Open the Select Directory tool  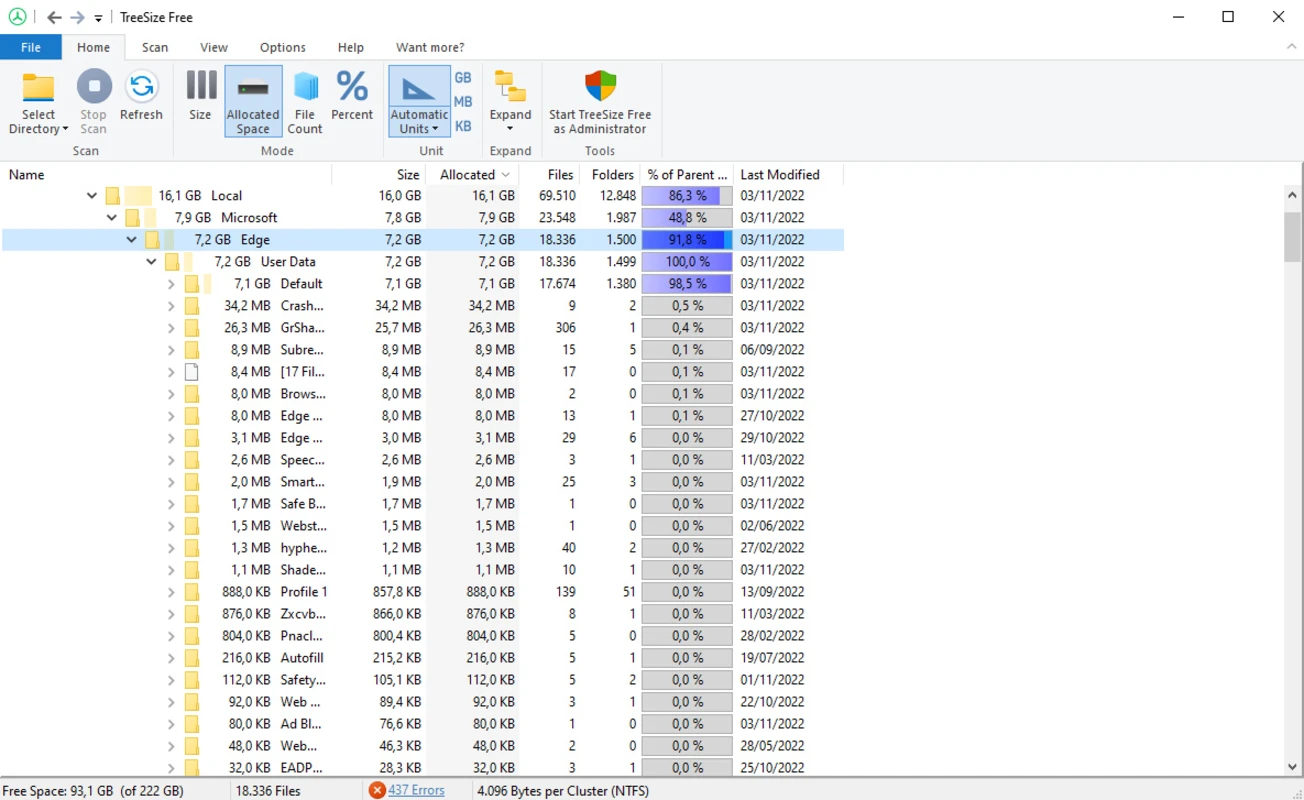(x=37, y=100)
